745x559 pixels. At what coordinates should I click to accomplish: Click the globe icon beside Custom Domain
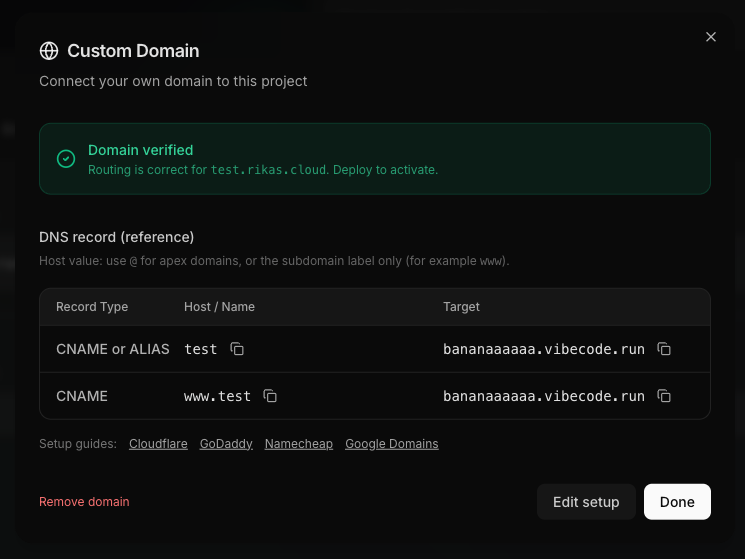click(x=49, y=51)
